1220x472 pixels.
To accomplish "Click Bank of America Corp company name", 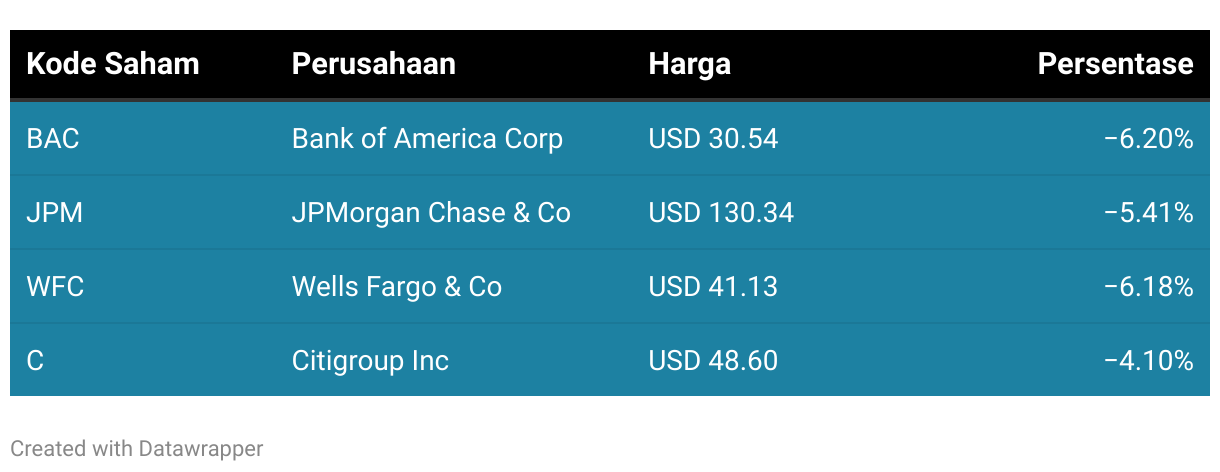I will [x=427, y=139].
